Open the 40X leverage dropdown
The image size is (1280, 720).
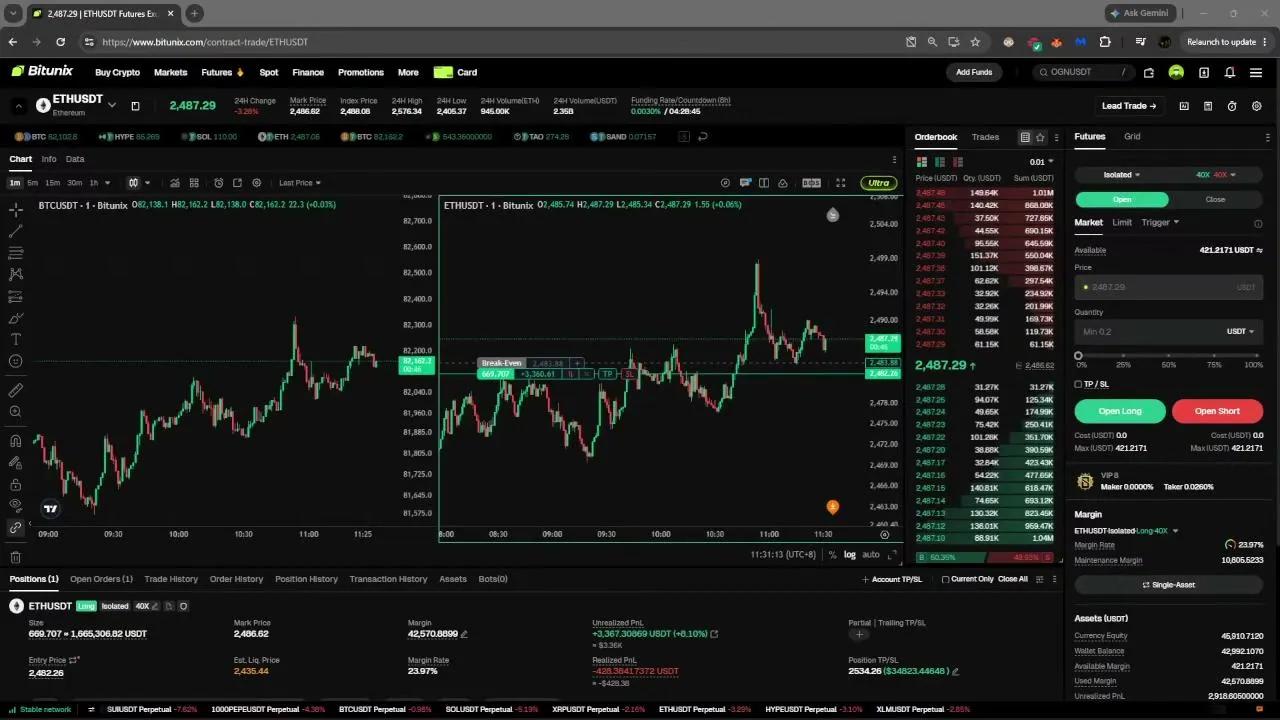[x=1216, y=175]
